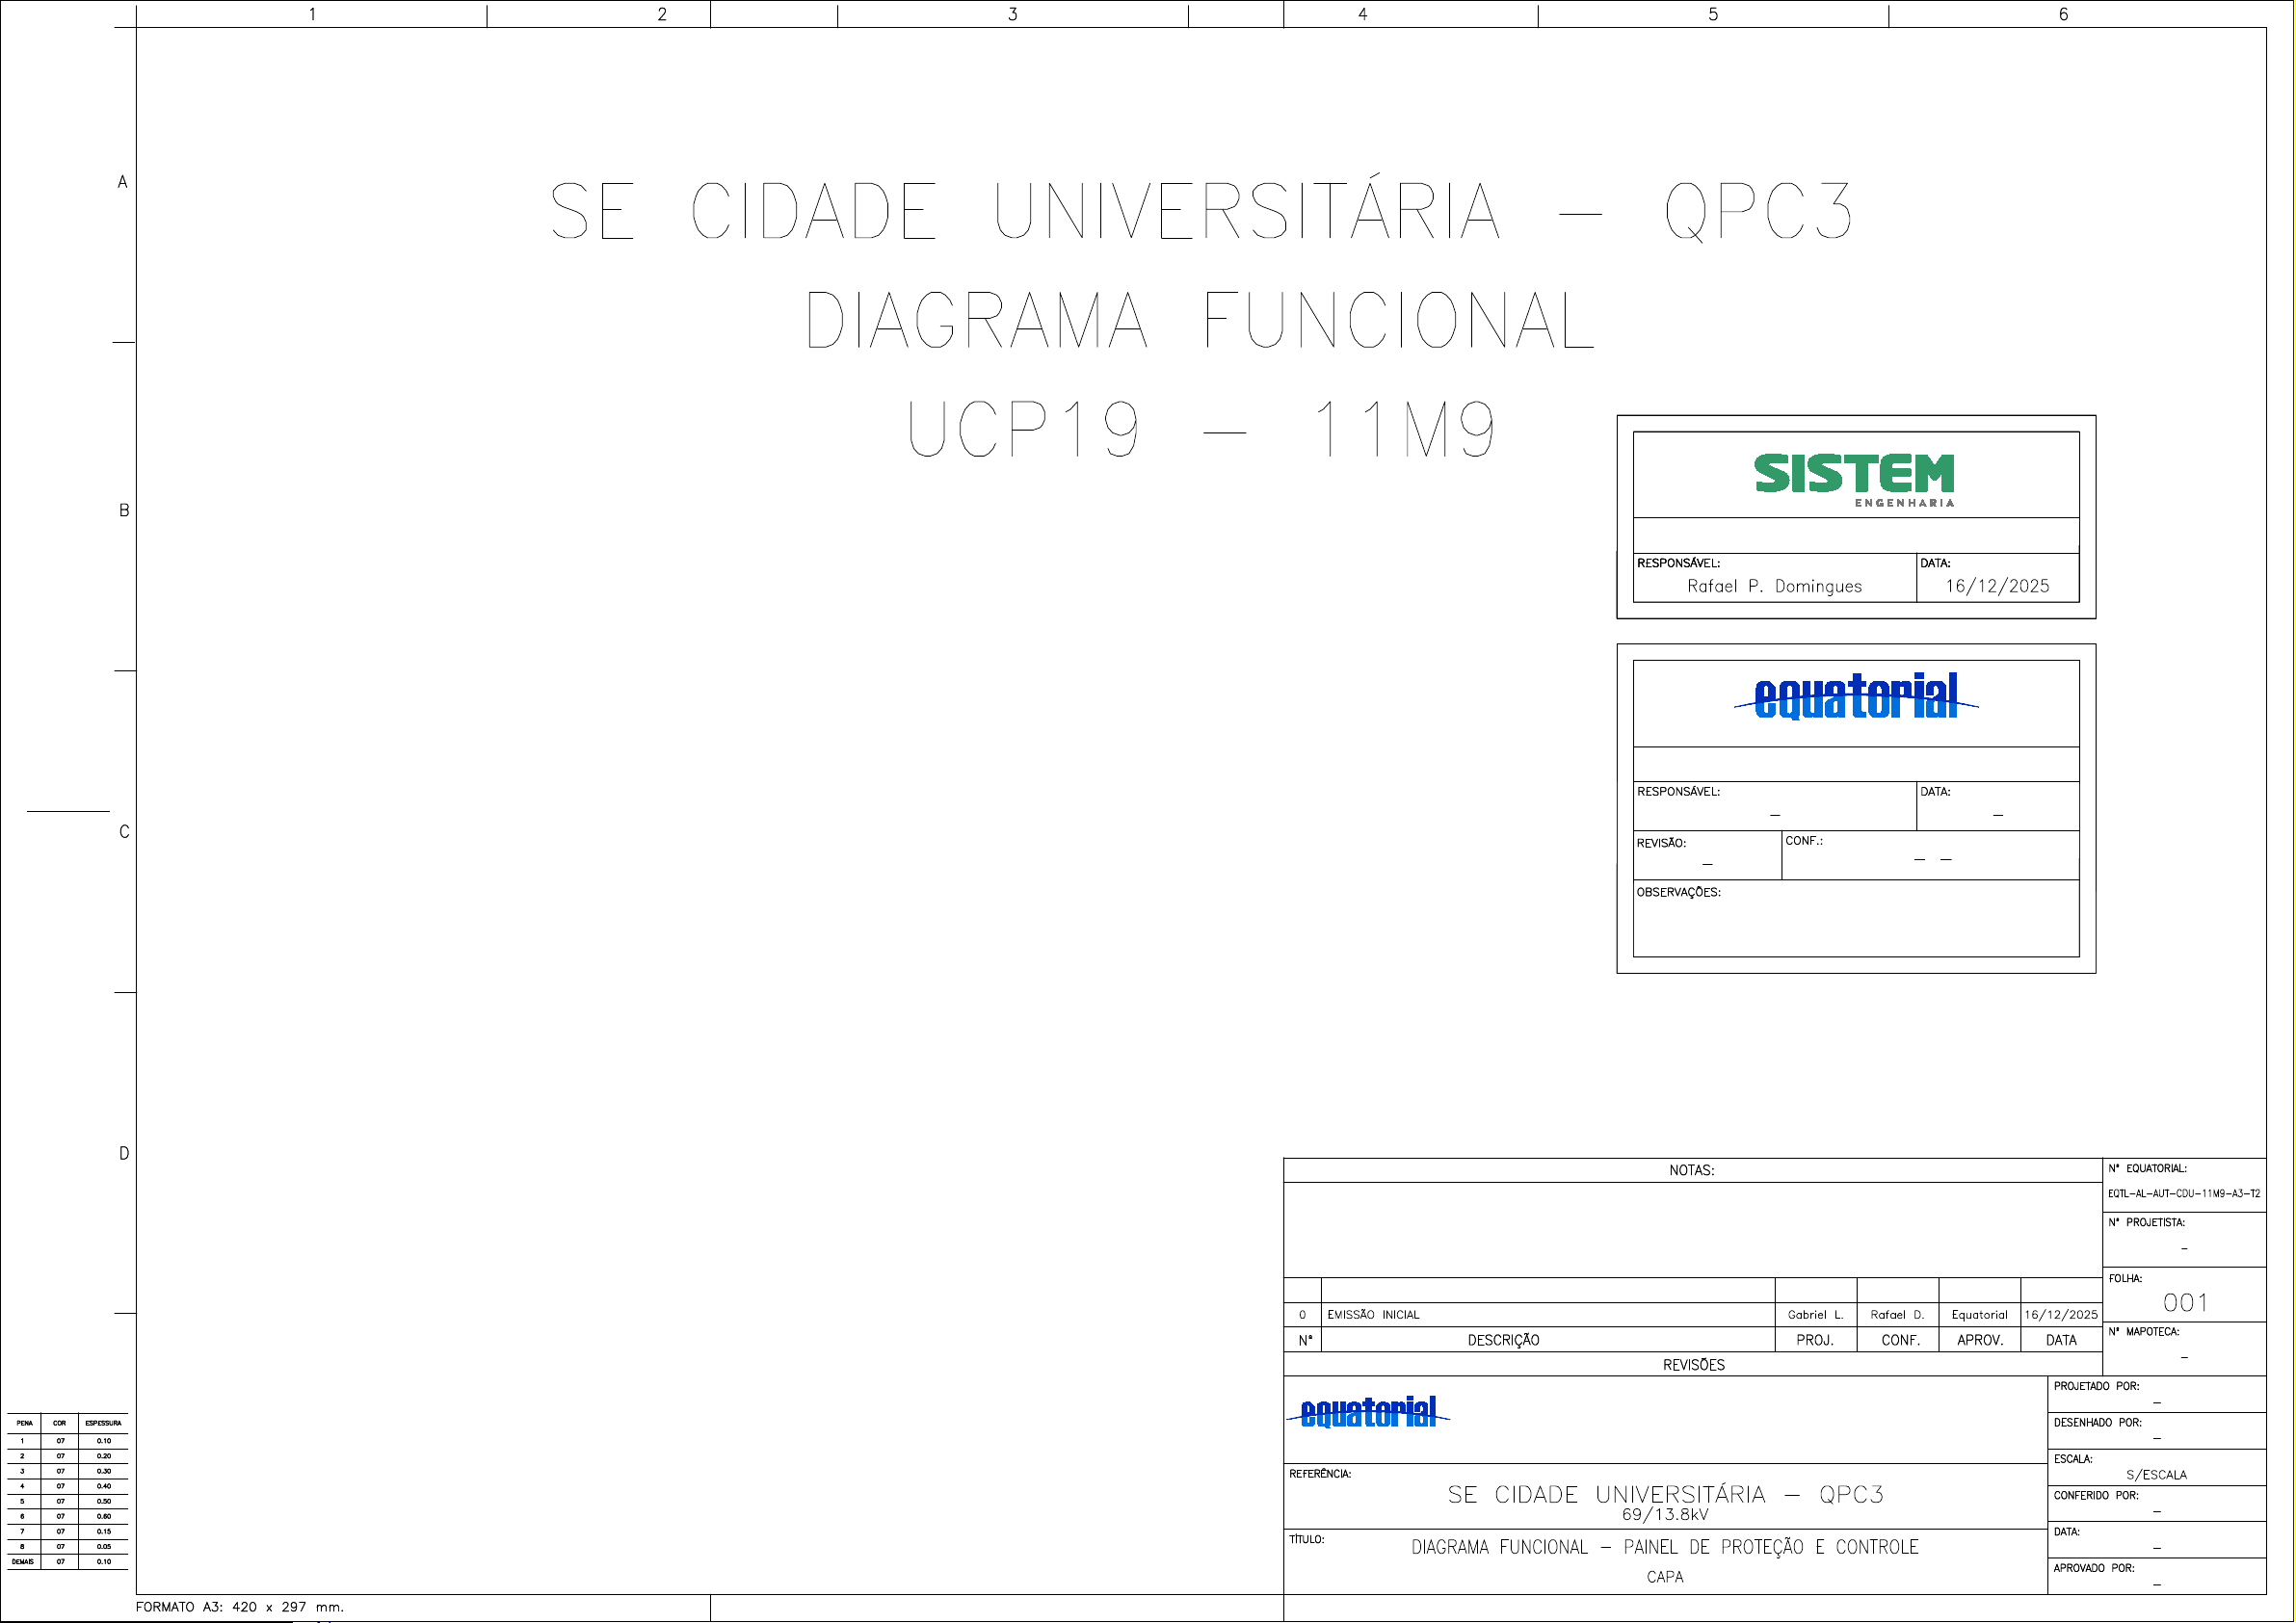Click the large equatorial logo in approval box
This screenshot has width=2296, height=1623.
click(x=1855, y=697)
